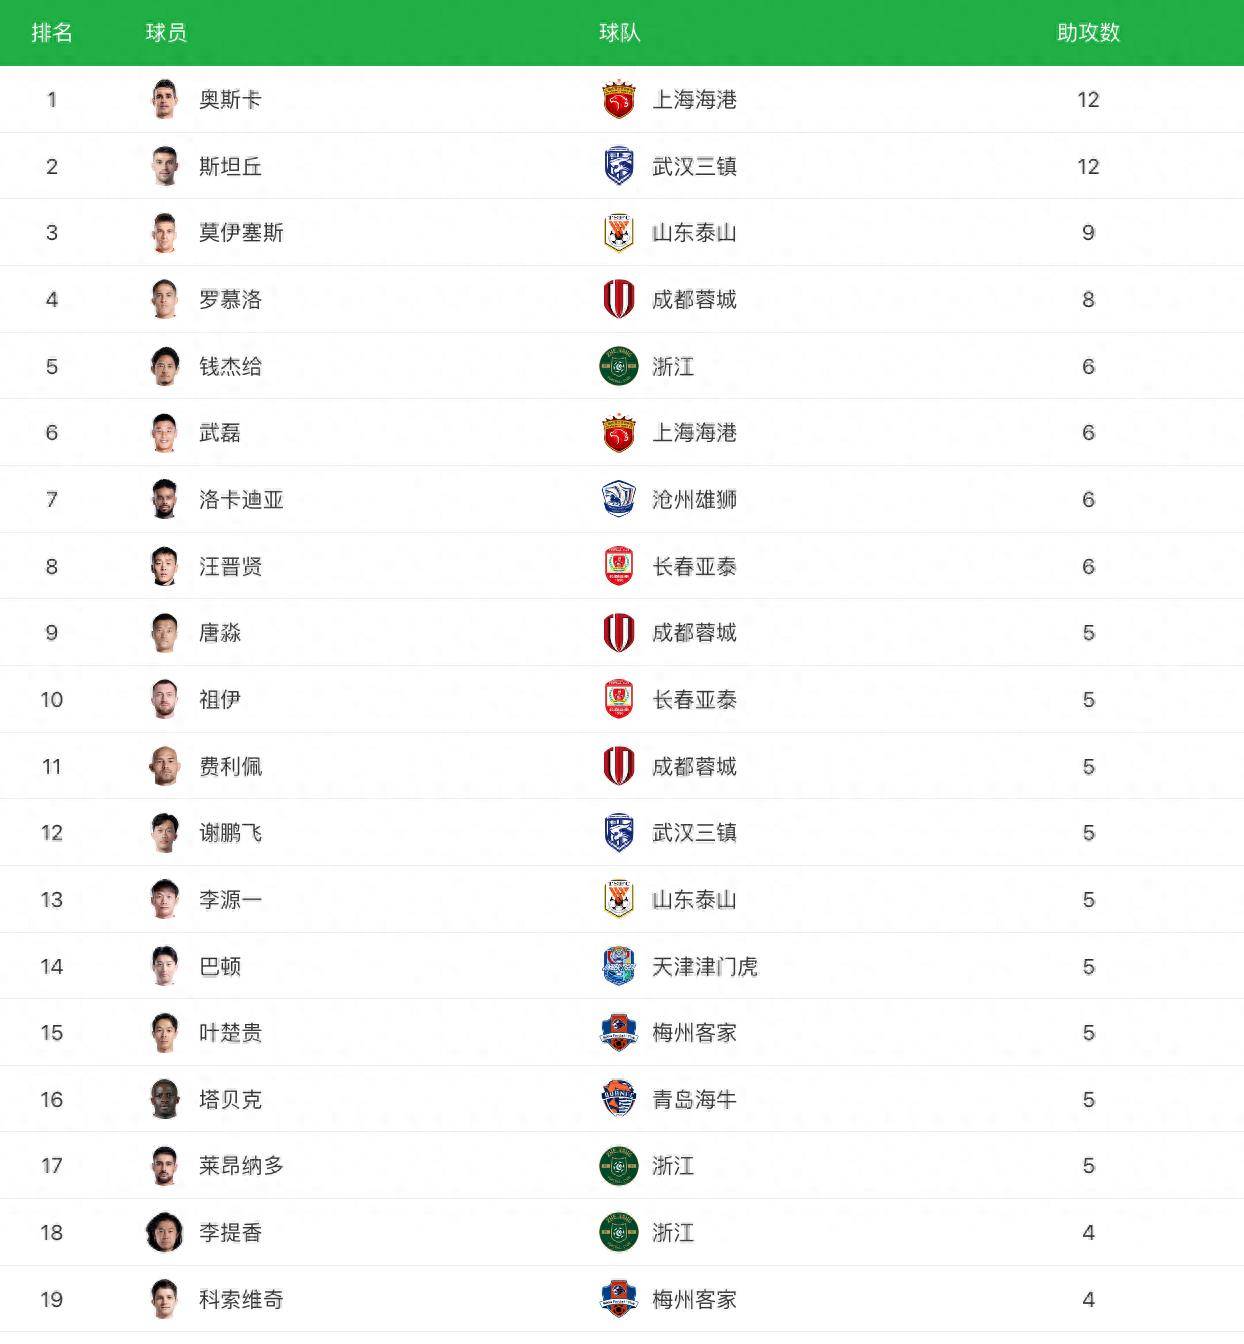The height and width of the screenshot is (1344, 1244).
Task: Open the 斯坦丘 player name link
Action: 230,166
